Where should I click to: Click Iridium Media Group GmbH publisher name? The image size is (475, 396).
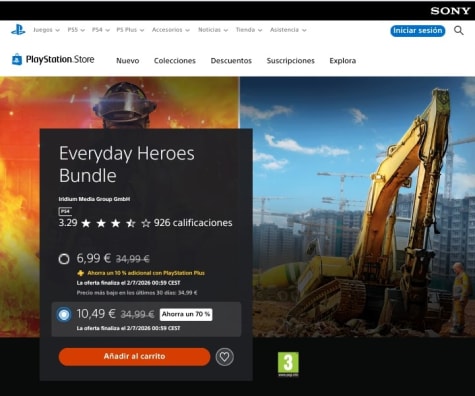pyautogui.click(x=94, y=199)
